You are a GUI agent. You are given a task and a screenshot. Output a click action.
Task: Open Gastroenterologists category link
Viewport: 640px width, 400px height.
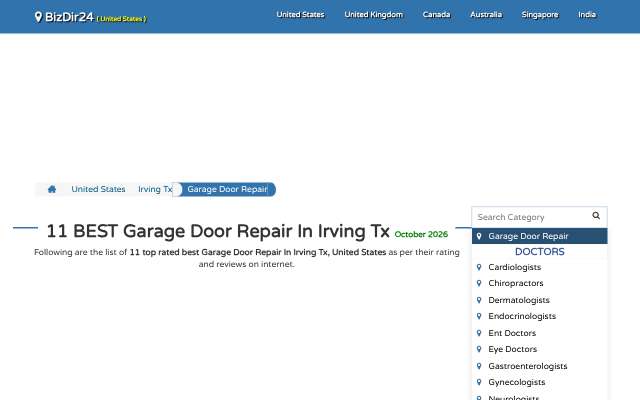tap(528, 366)
